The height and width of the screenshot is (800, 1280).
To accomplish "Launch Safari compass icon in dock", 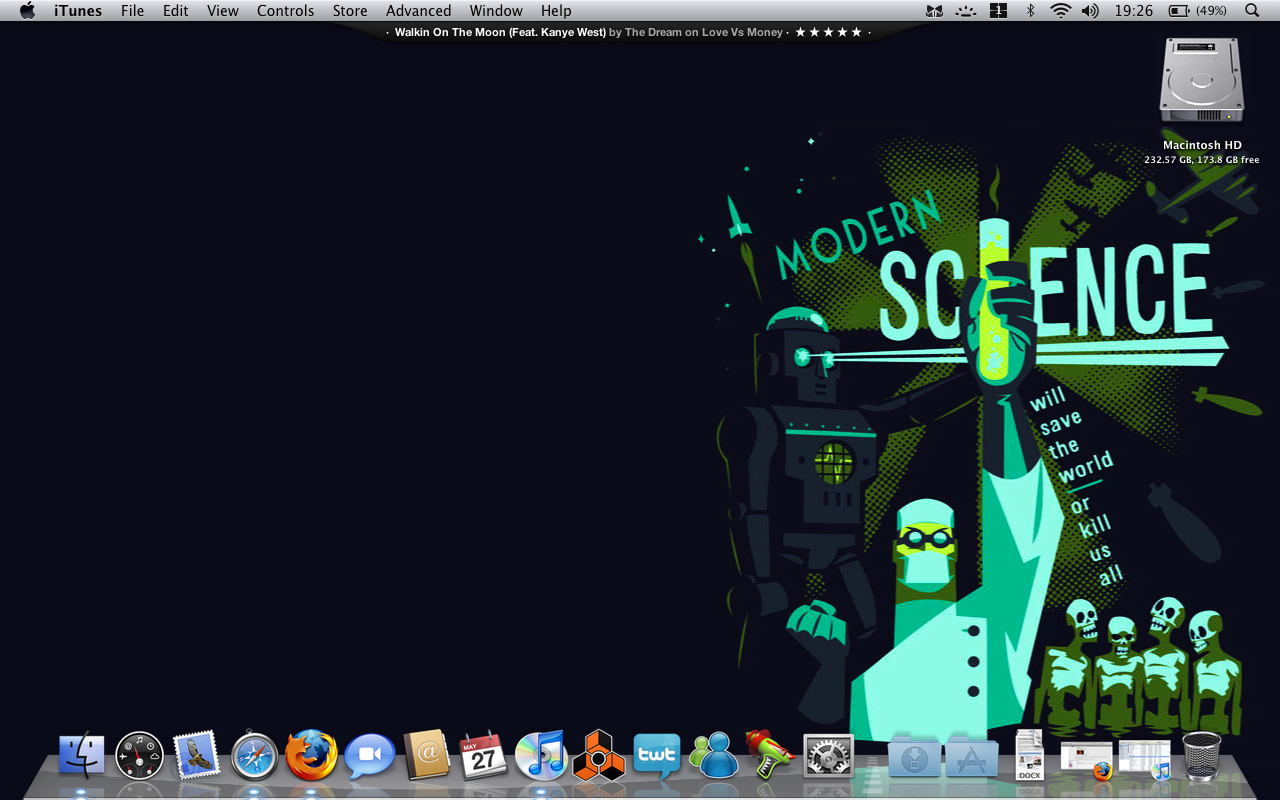I will [x=255, y=756].
